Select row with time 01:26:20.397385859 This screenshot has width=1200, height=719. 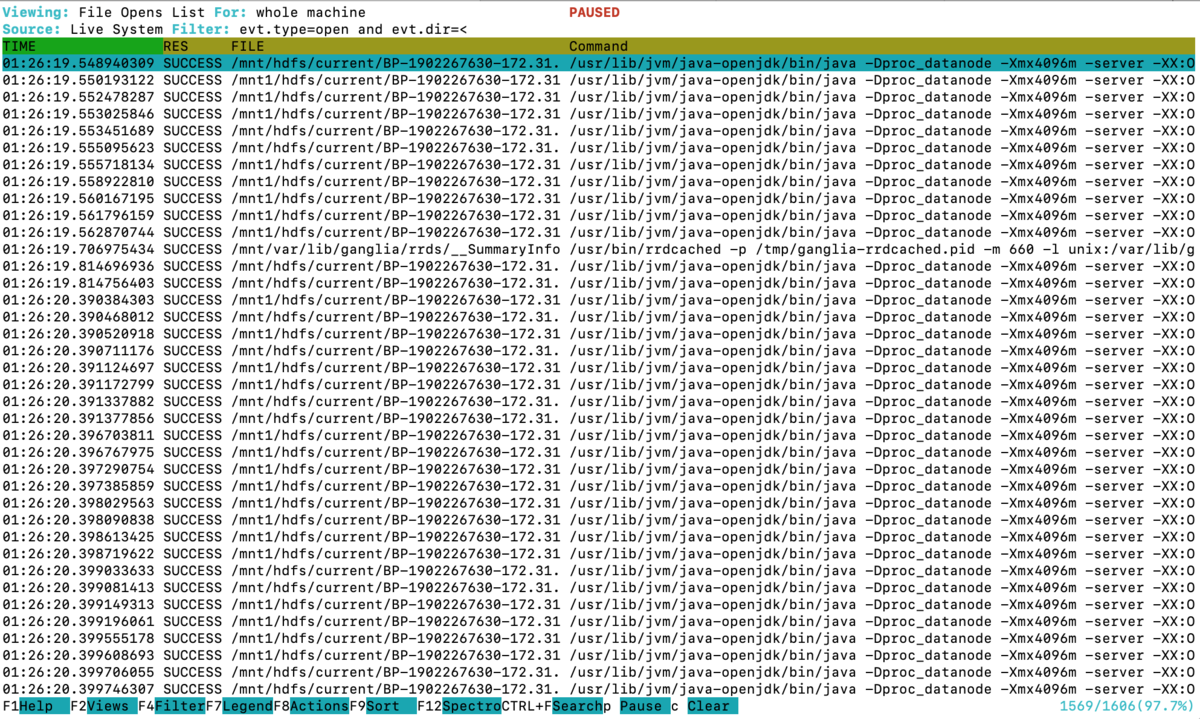[600, 486]
